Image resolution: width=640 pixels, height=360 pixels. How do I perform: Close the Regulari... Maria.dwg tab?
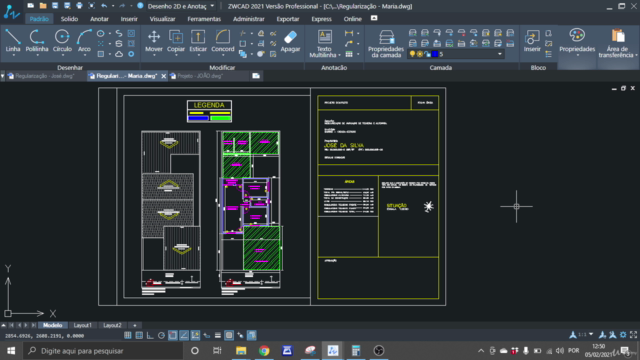click(x=163, y=76)
